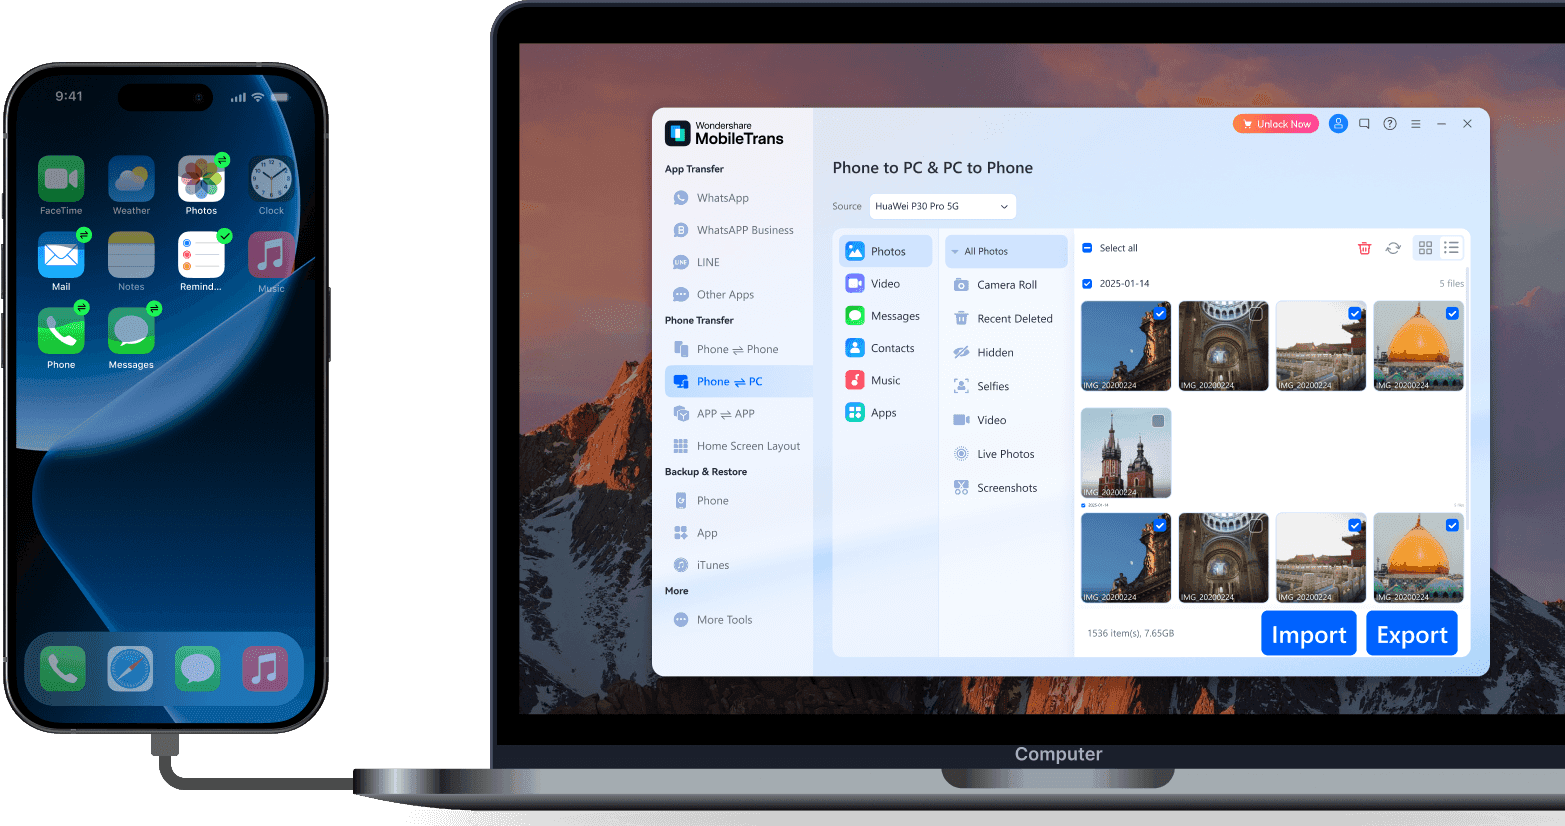Switch to list view
1565x826 pixels.
coord(1451,248)
